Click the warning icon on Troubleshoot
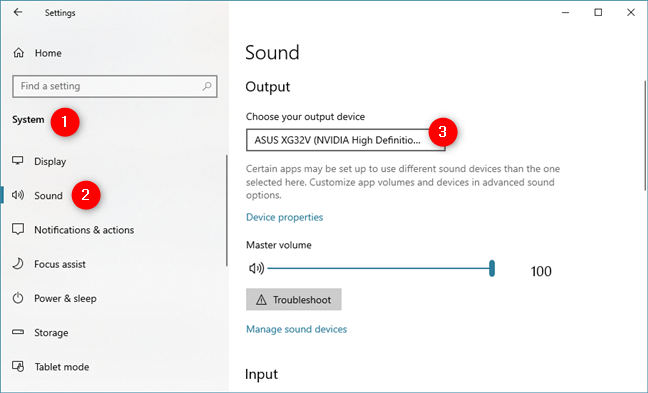This screenshot has height=393, width=648. [x=261, y=300]
